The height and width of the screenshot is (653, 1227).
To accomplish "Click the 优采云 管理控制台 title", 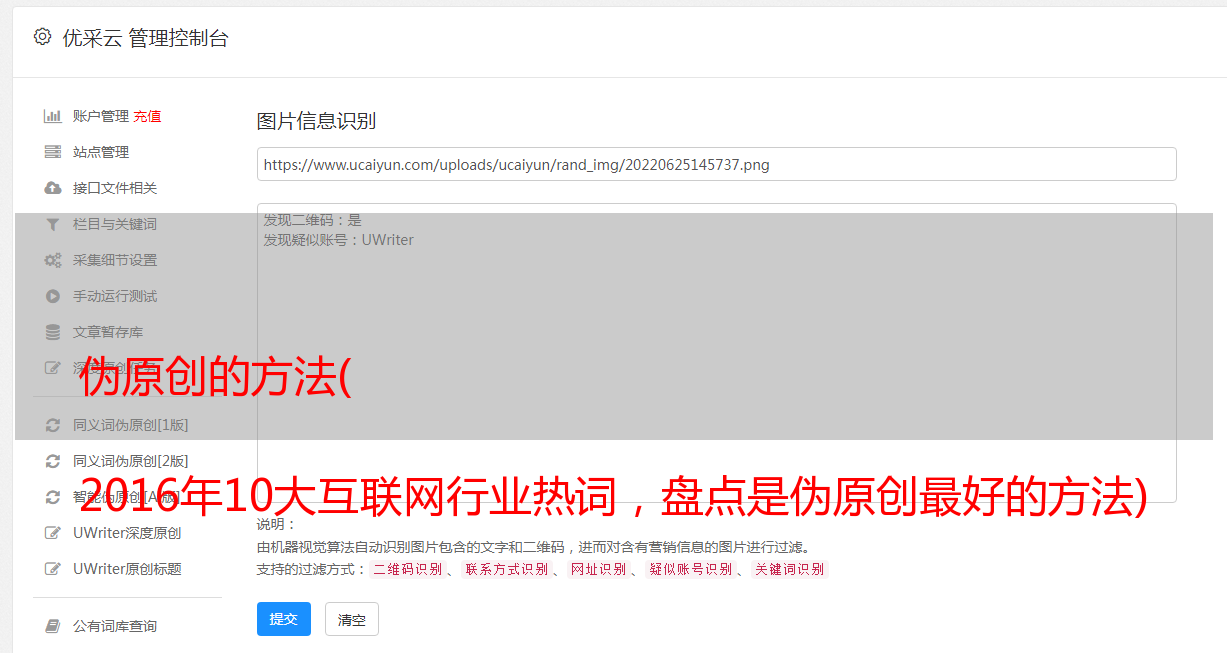I will (x=145, y=38).
